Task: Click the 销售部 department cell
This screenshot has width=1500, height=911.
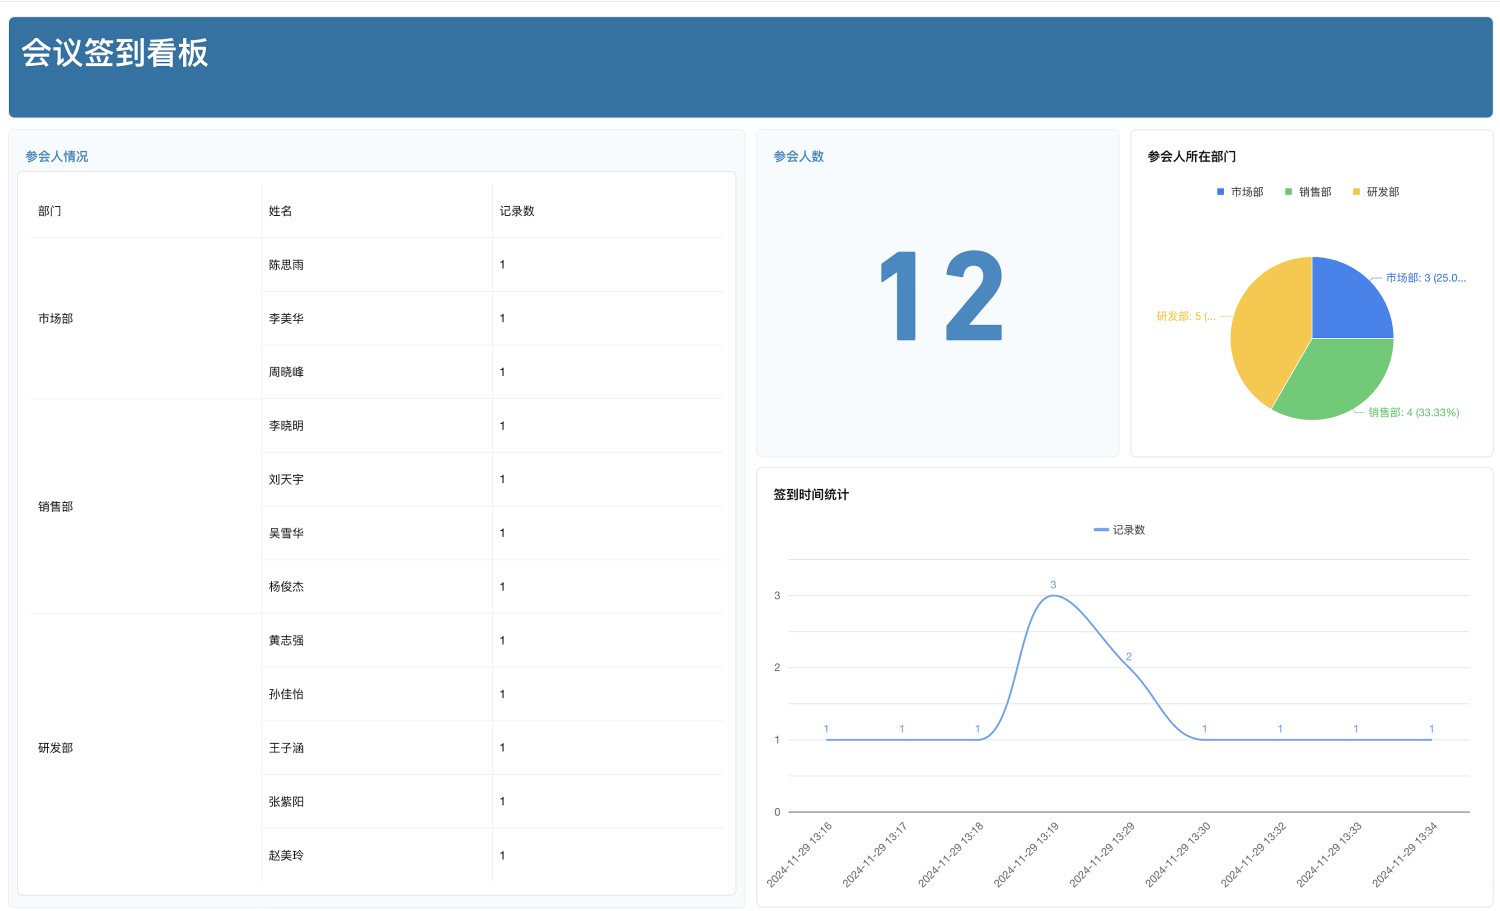Action: (x=146, y=506)
